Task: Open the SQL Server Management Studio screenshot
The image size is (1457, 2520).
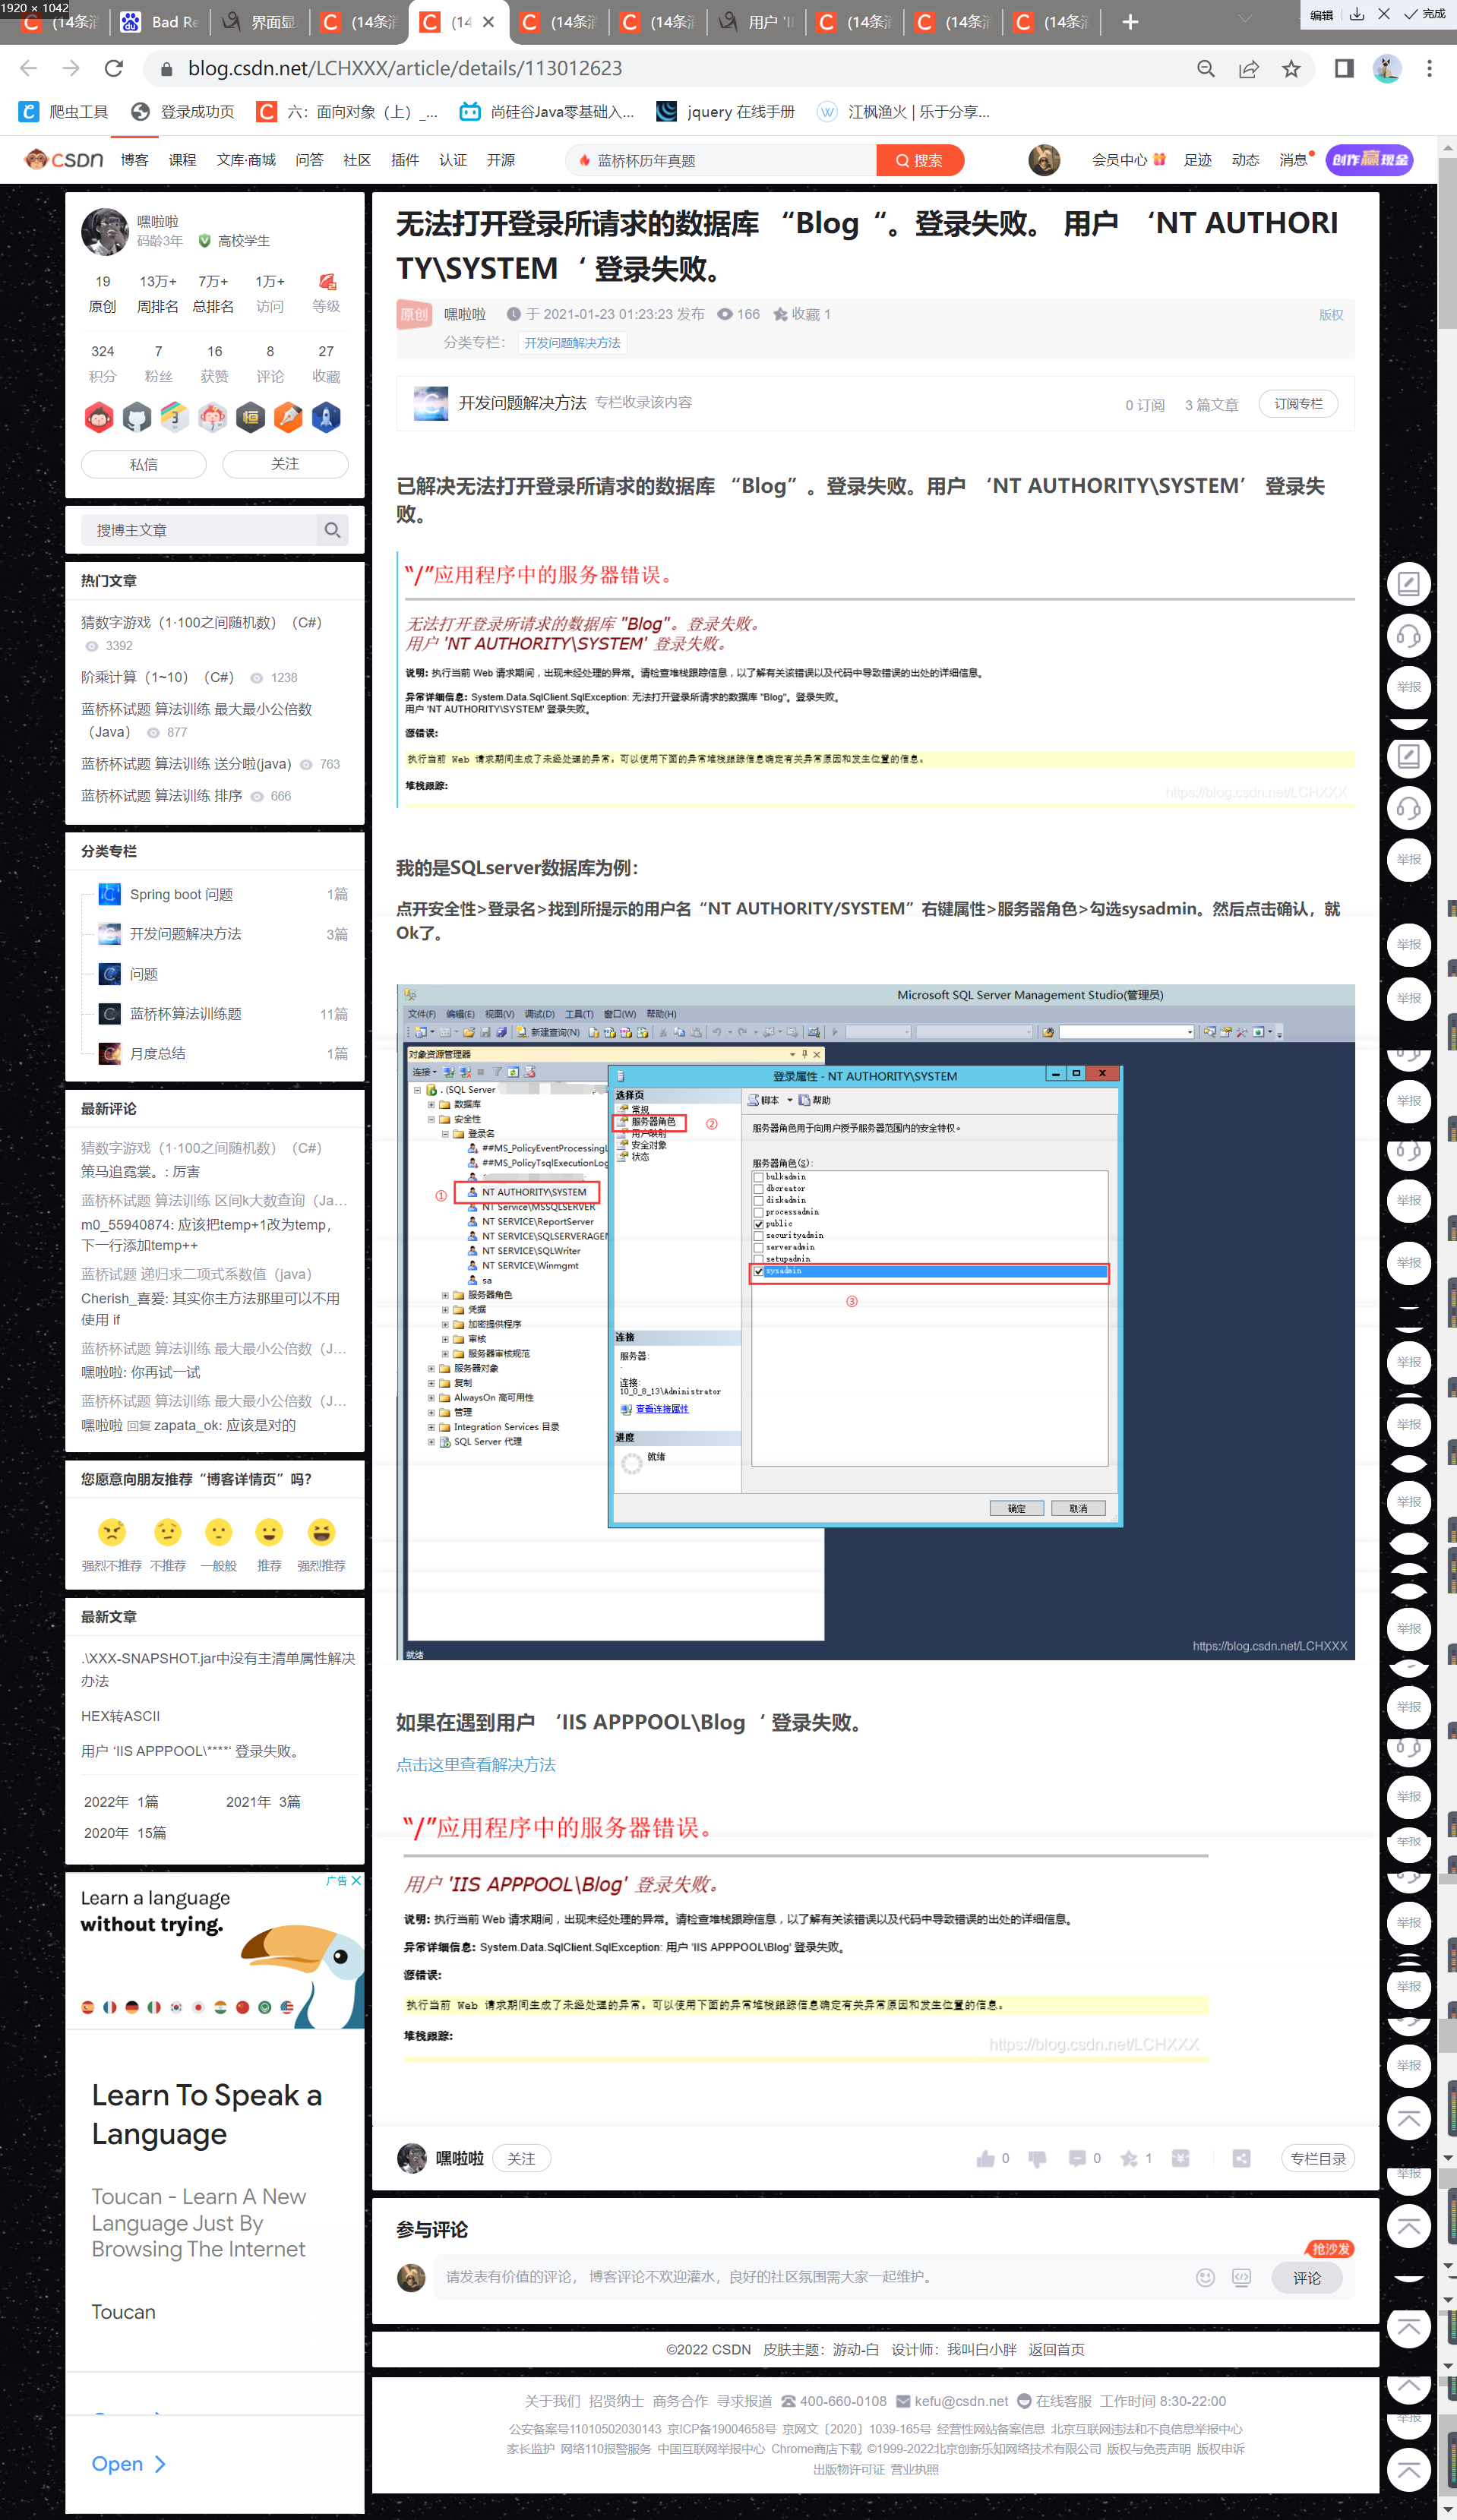Action: (x=875, y=1322)
